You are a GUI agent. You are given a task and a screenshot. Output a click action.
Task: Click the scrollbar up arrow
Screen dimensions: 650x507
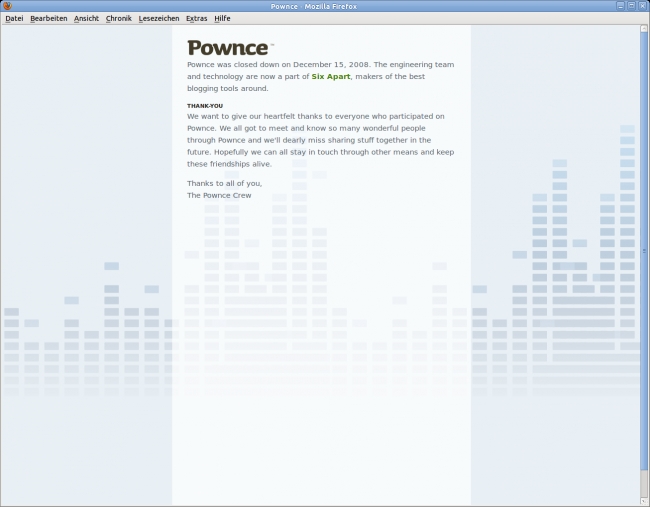(x=644, y=29)
